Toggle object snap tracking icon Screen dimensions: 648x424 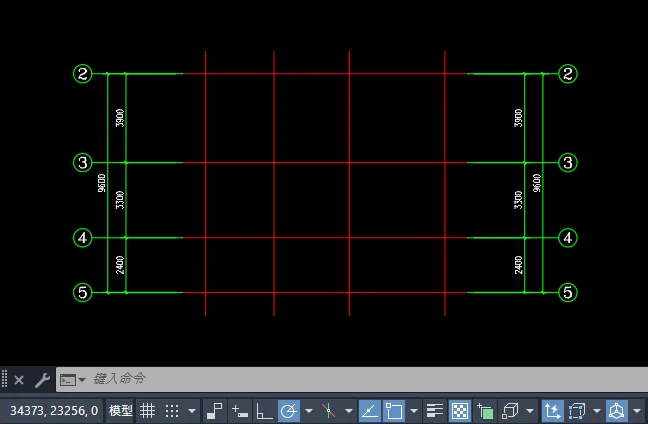point(368,410)
